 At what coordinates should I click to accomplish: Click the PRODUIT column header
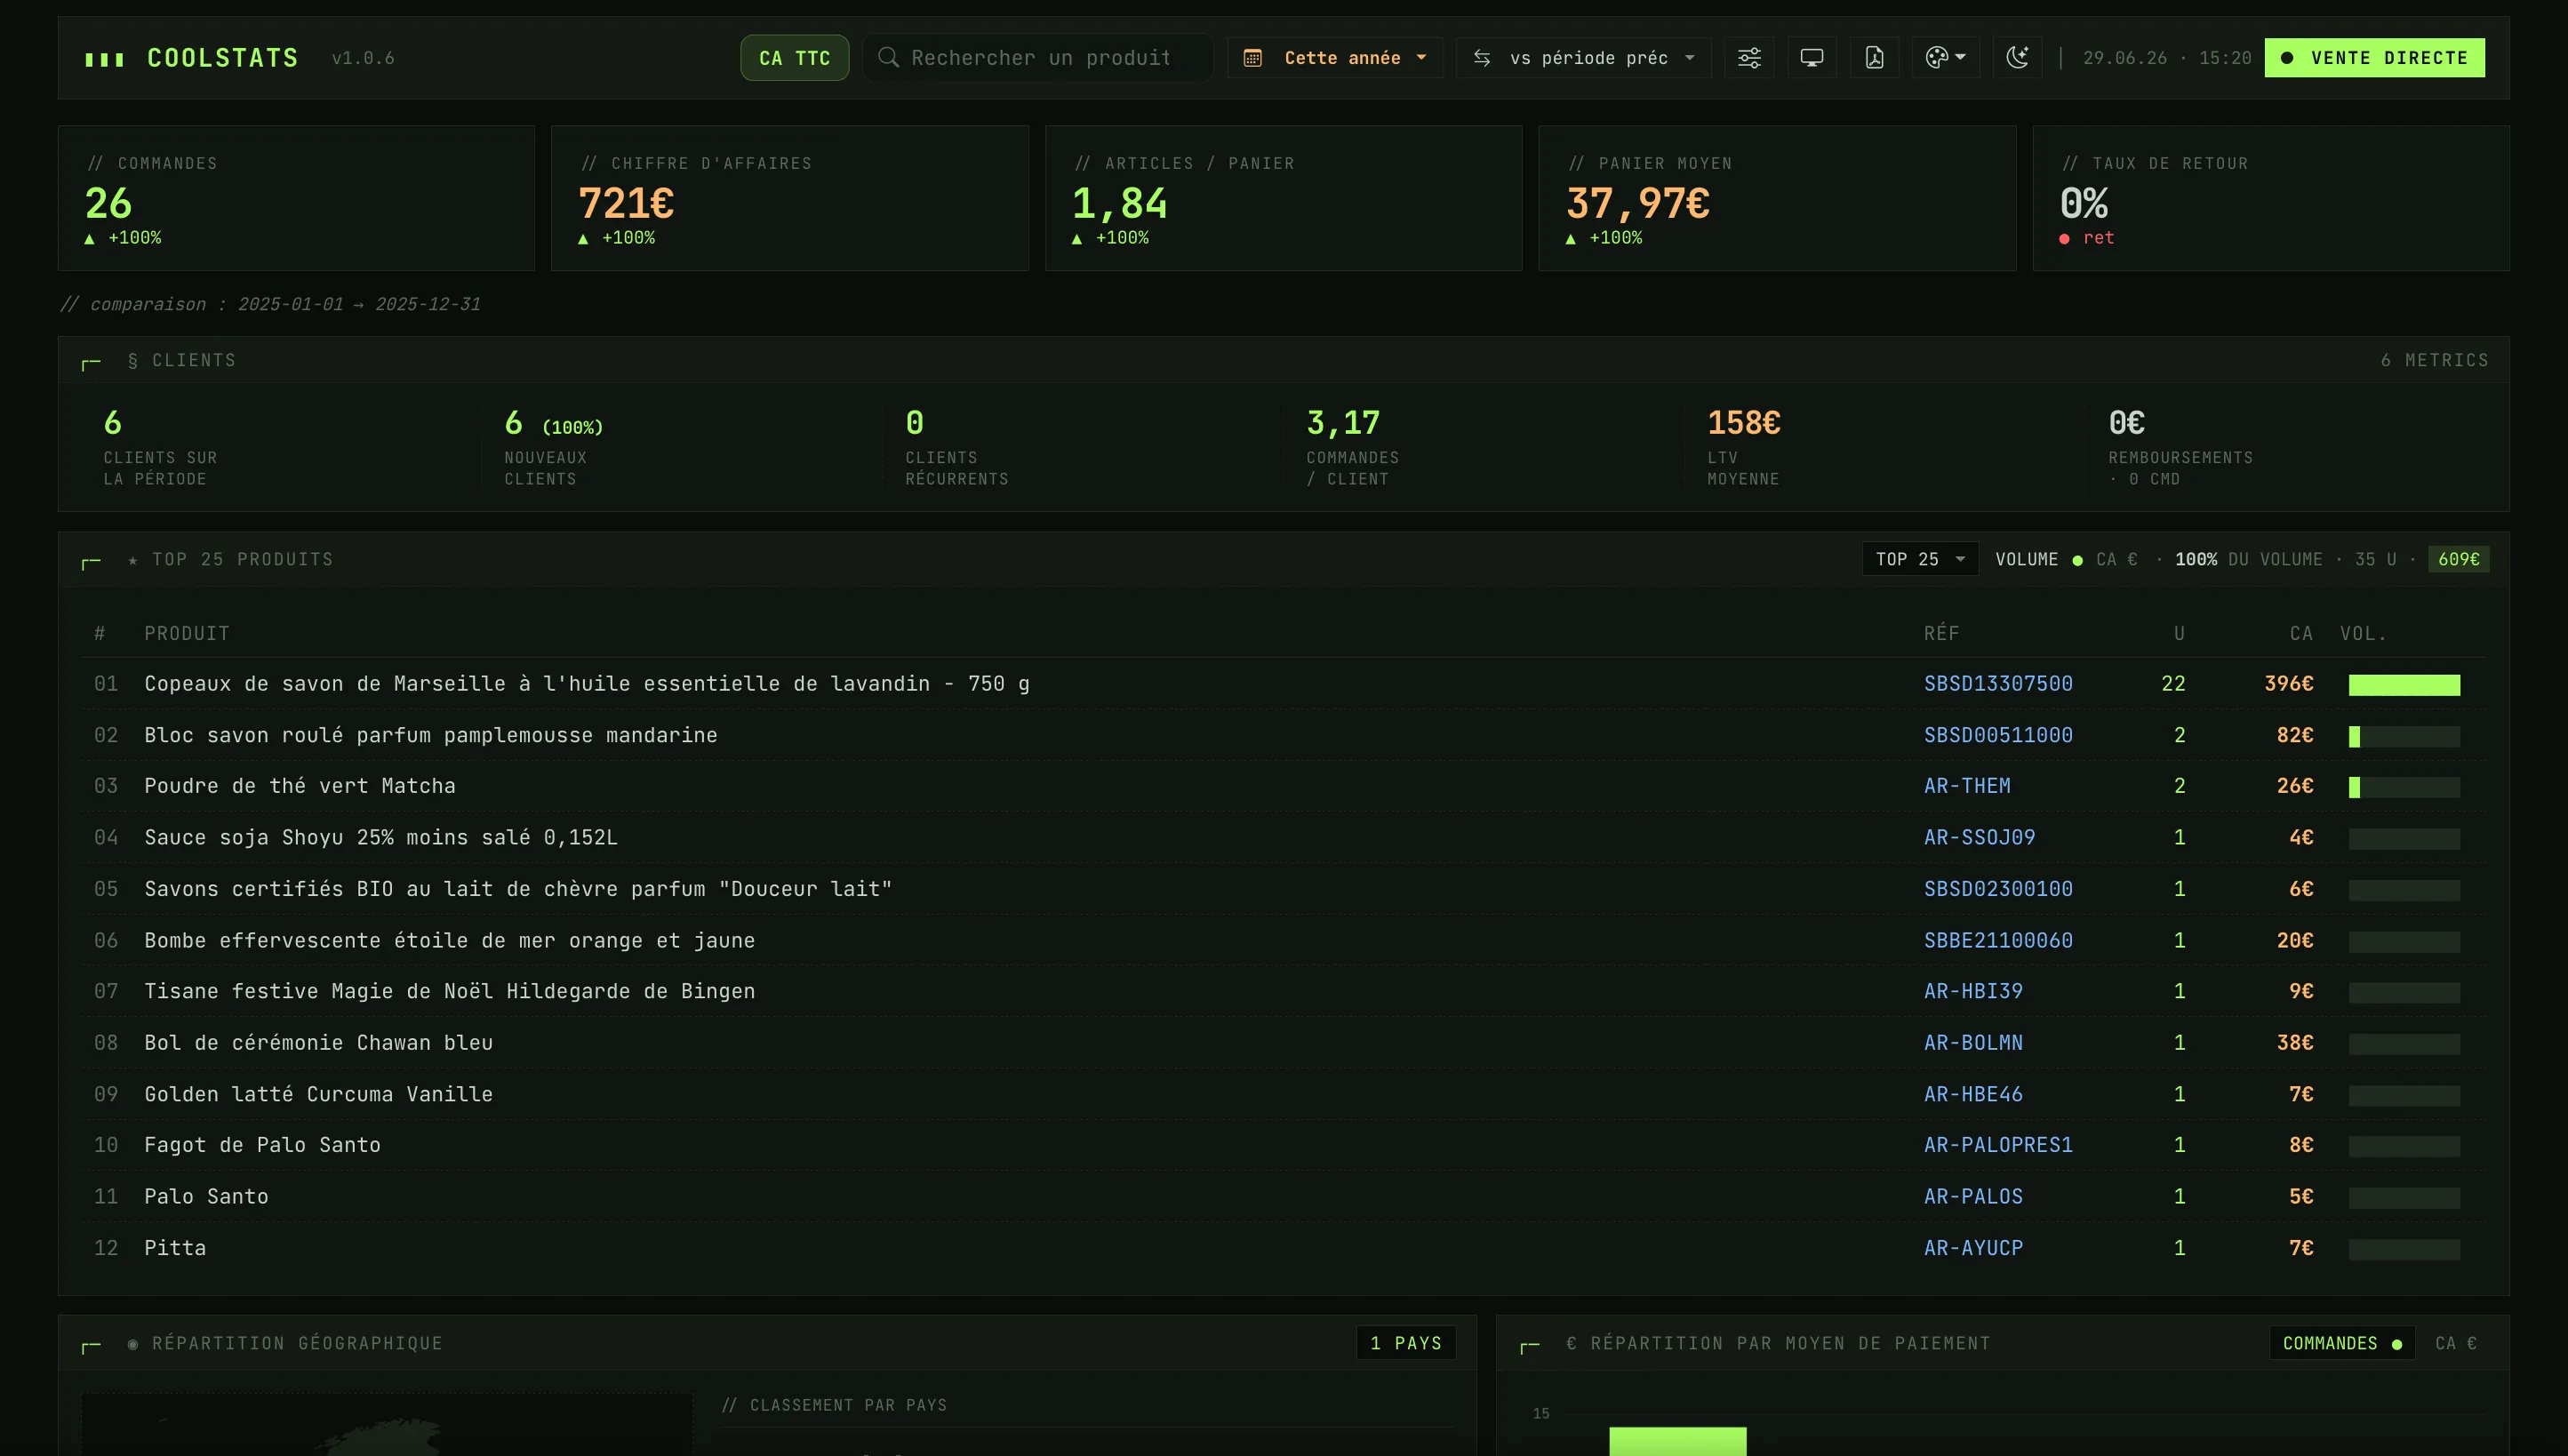[x=187, y=633]
